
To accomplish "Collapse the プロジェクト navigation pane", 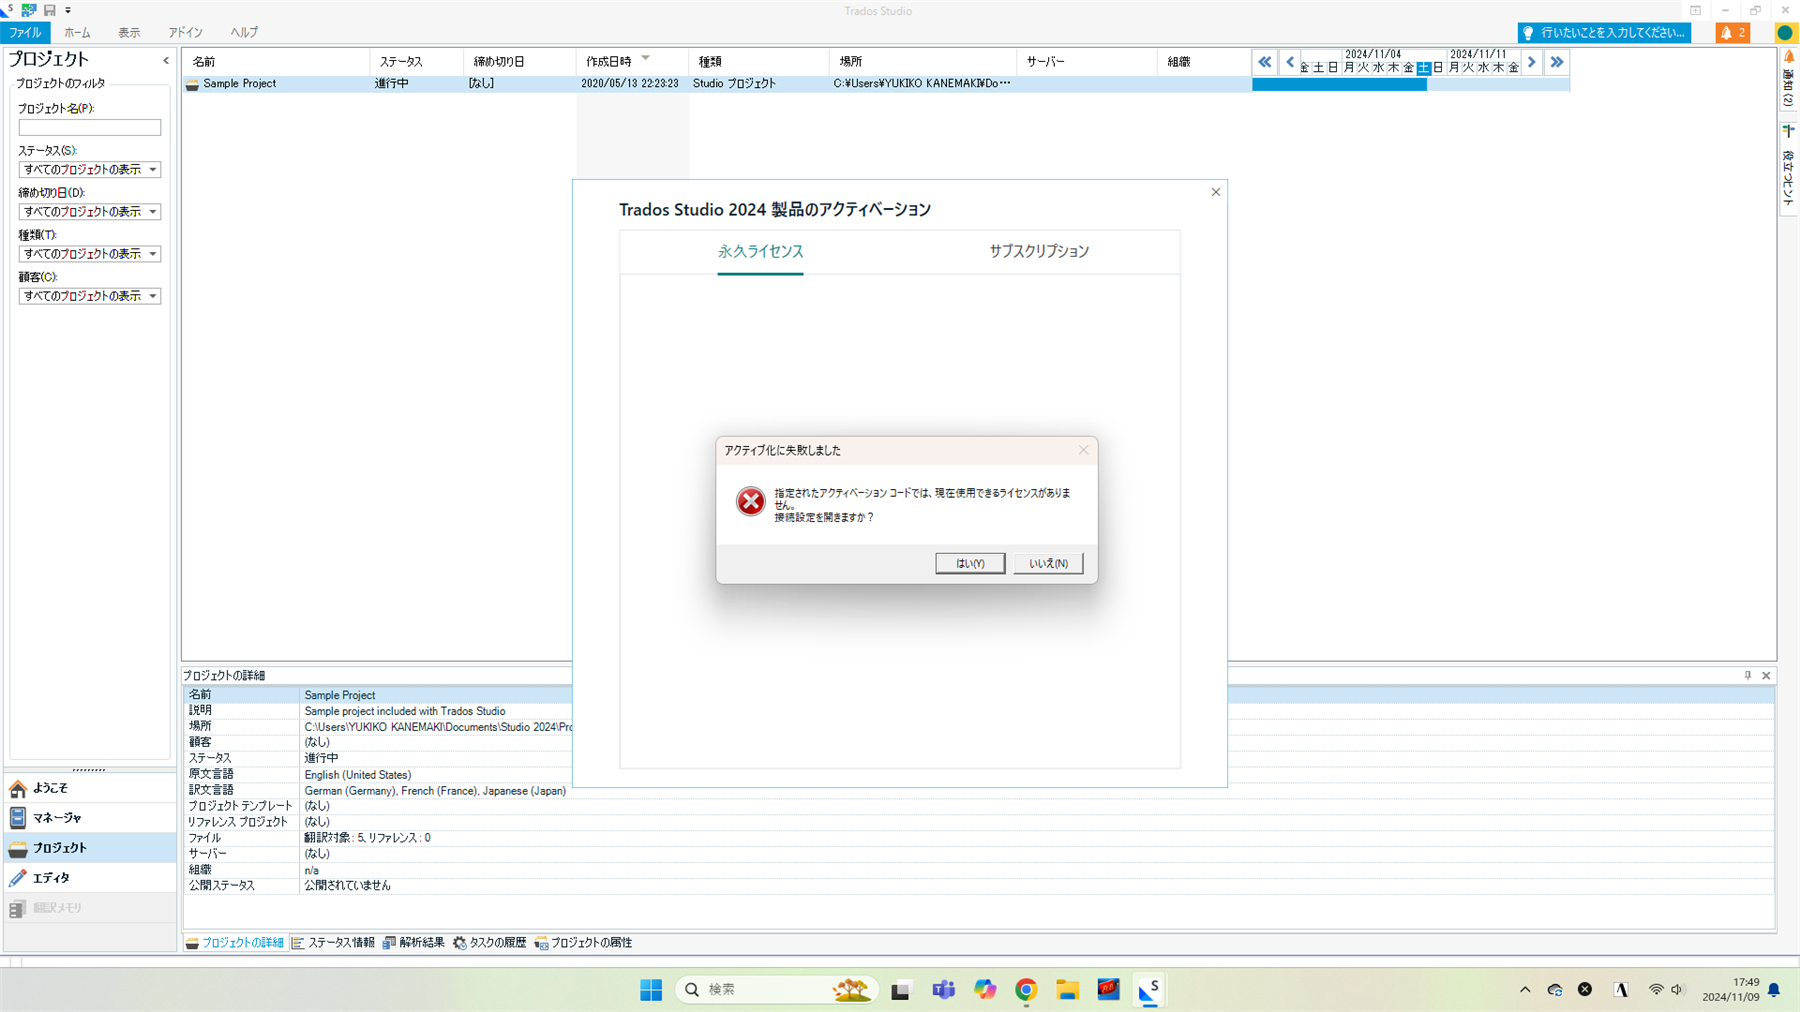I will (x=166, y=61).
